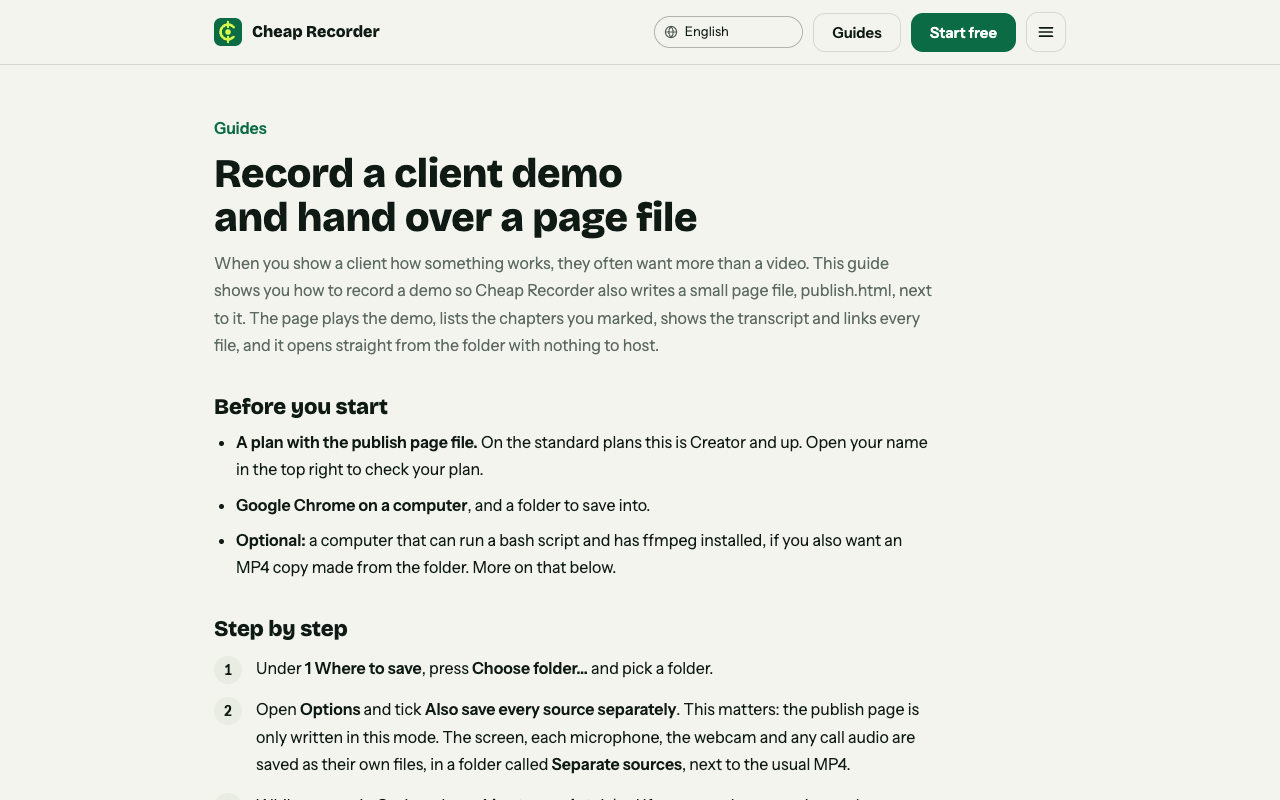Click the "Step by step" heading
Viewport: 1280px width, 800px height.
[x=281, y=628]
